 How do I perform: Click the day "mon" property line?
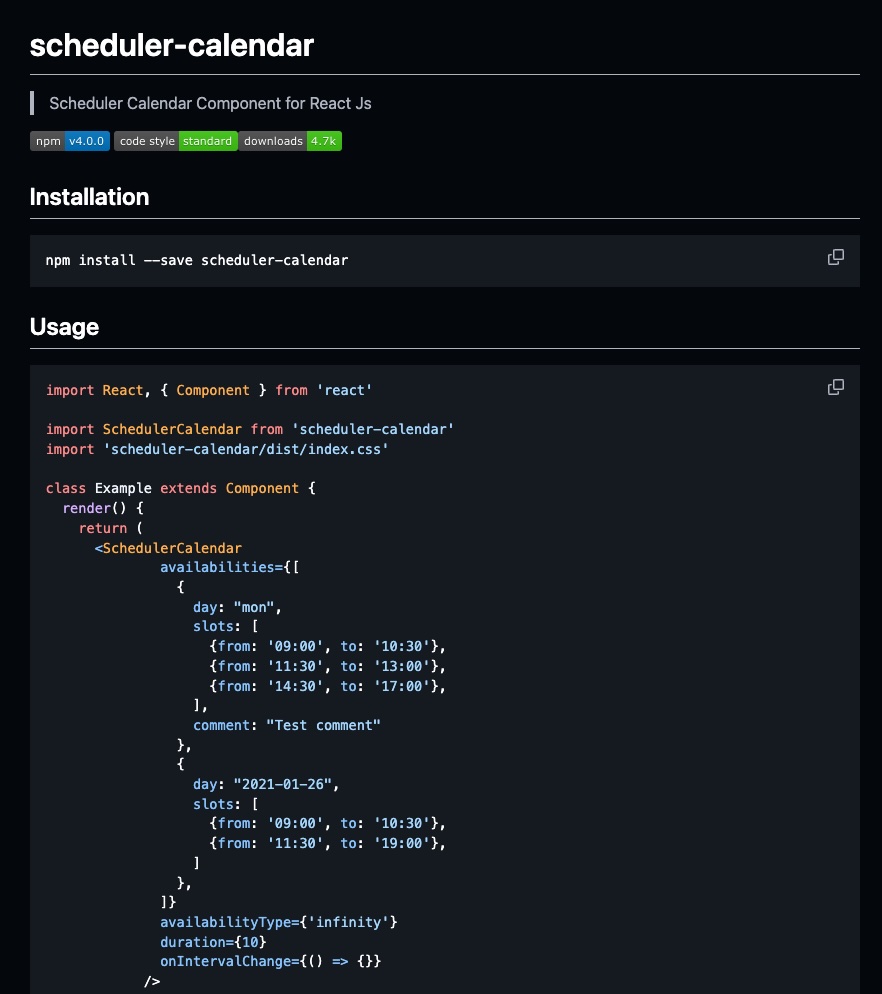click(x=237, y=607)
